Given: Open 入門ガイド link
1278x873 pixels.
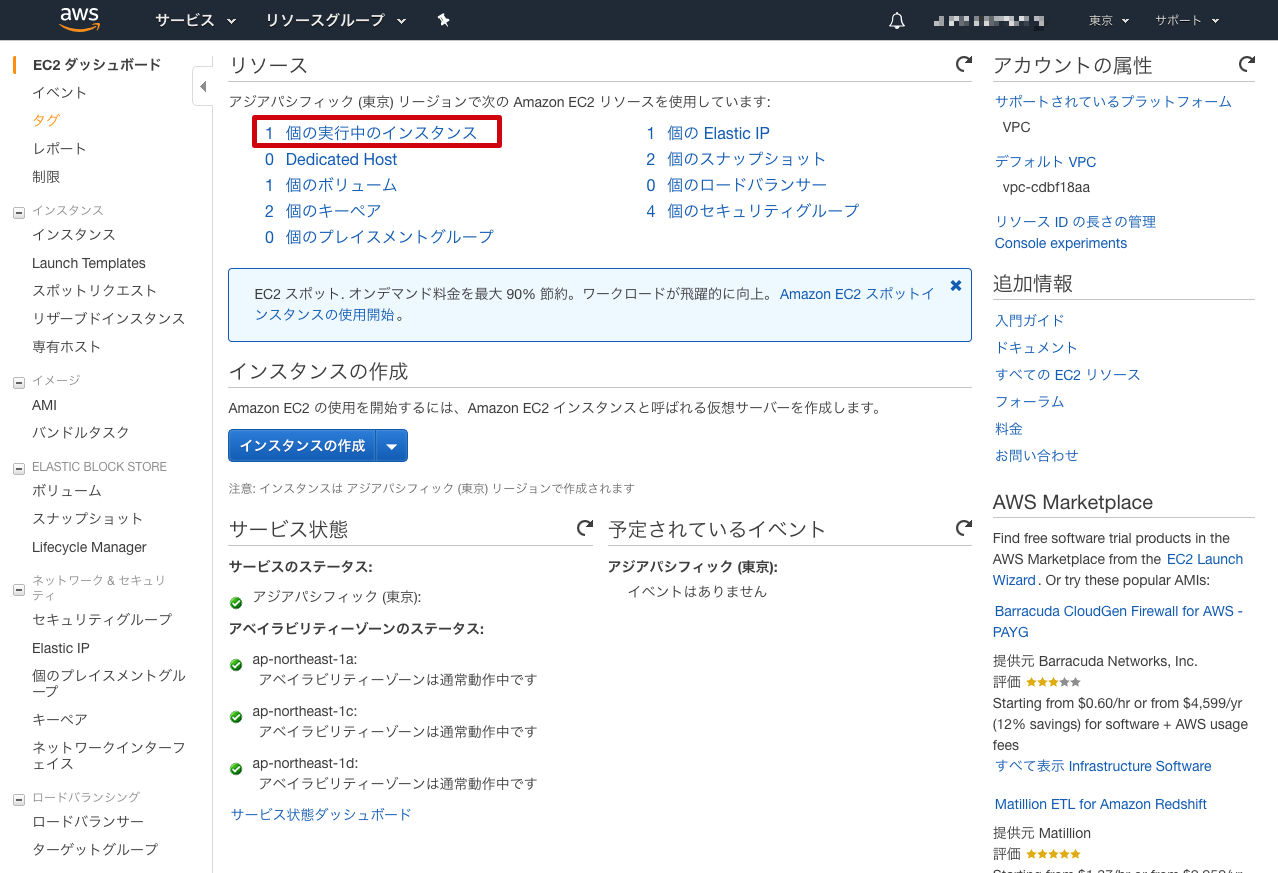Looking at the screenshot, I should (x=1030, y=320).
